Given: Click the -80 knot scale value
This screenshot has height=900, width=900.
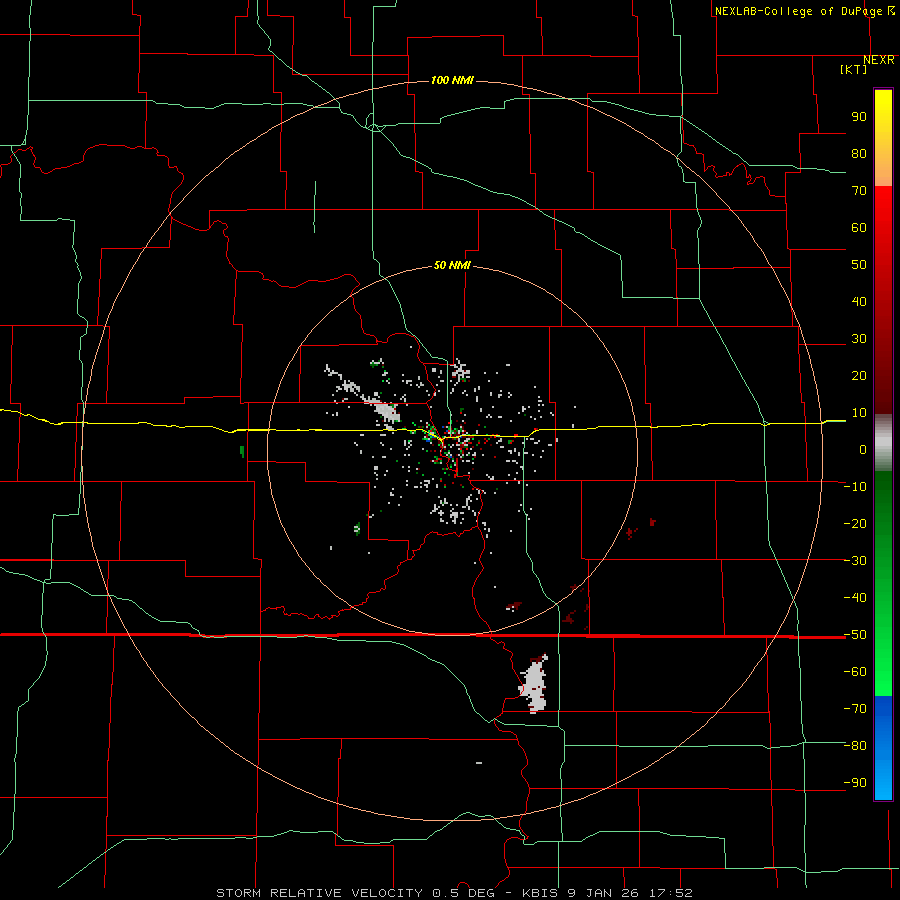Looking at the screenshot, I should (x=855, y=746).
